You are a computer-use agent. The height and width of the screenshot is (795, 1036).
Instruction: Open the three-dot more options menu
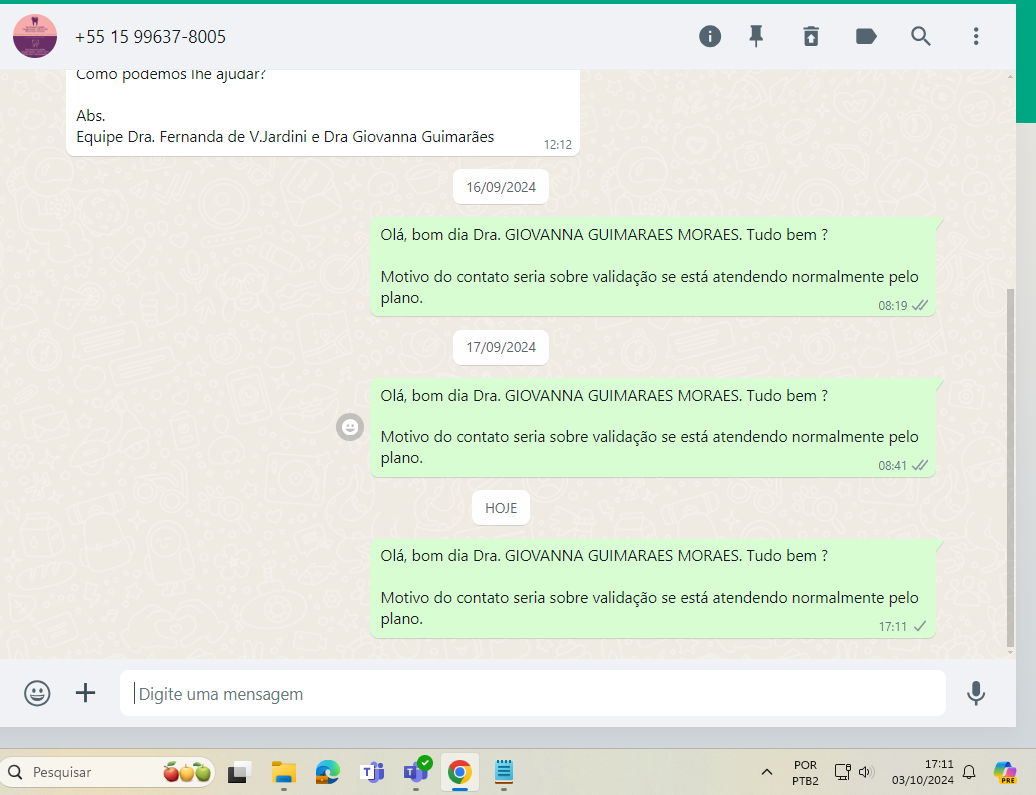coord(976,37)
